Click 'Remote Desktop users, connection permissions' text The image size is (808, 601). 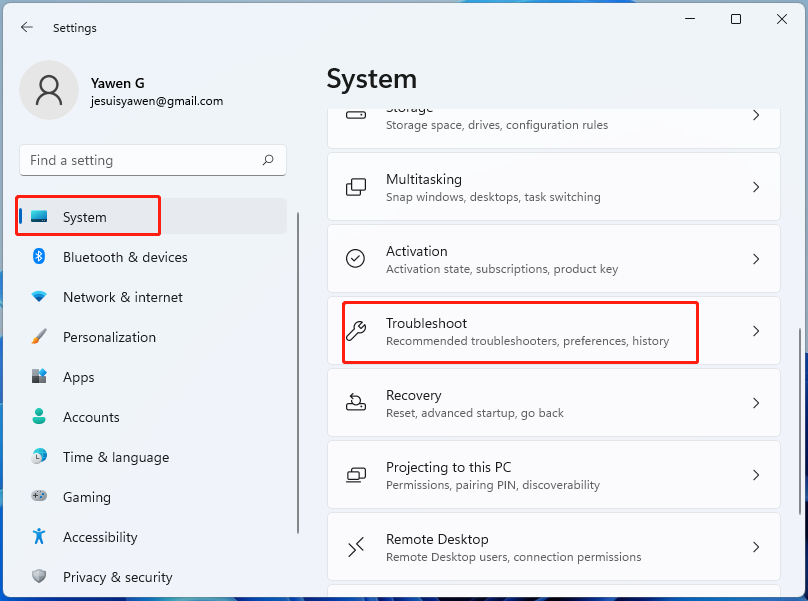[x=513, y=557]
